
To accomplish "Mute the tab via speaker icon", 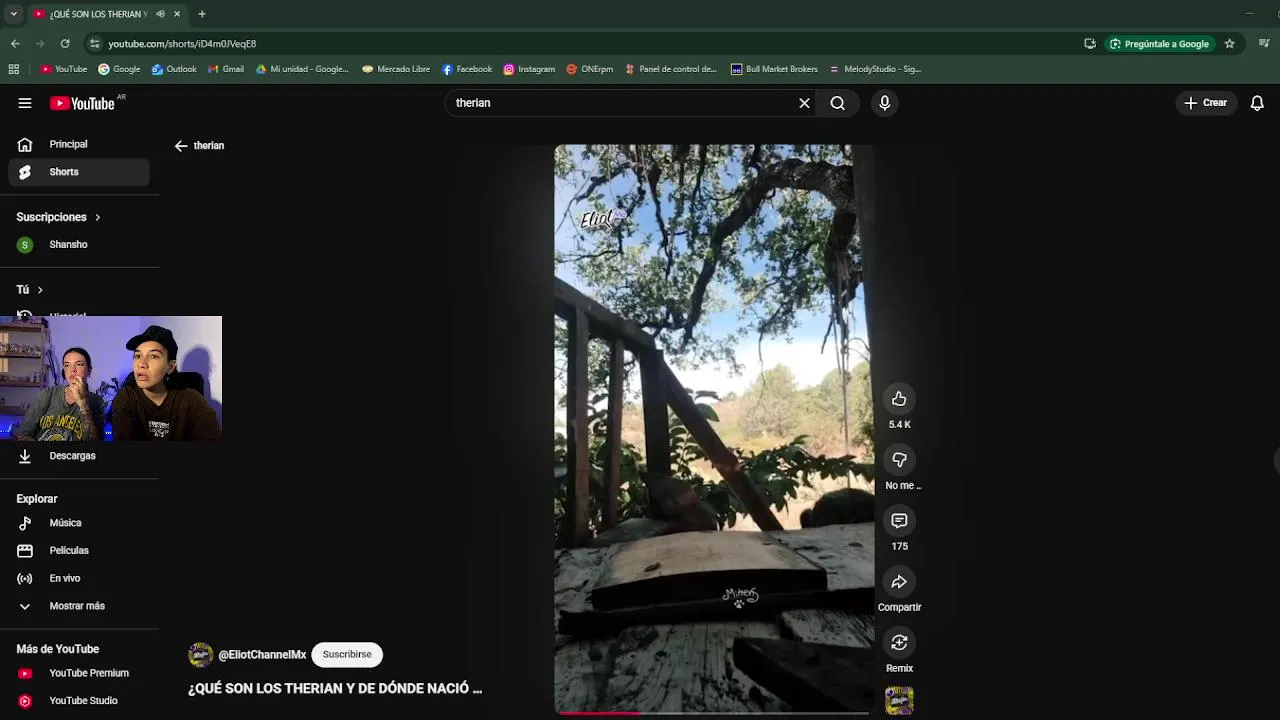I will point(160,14).
